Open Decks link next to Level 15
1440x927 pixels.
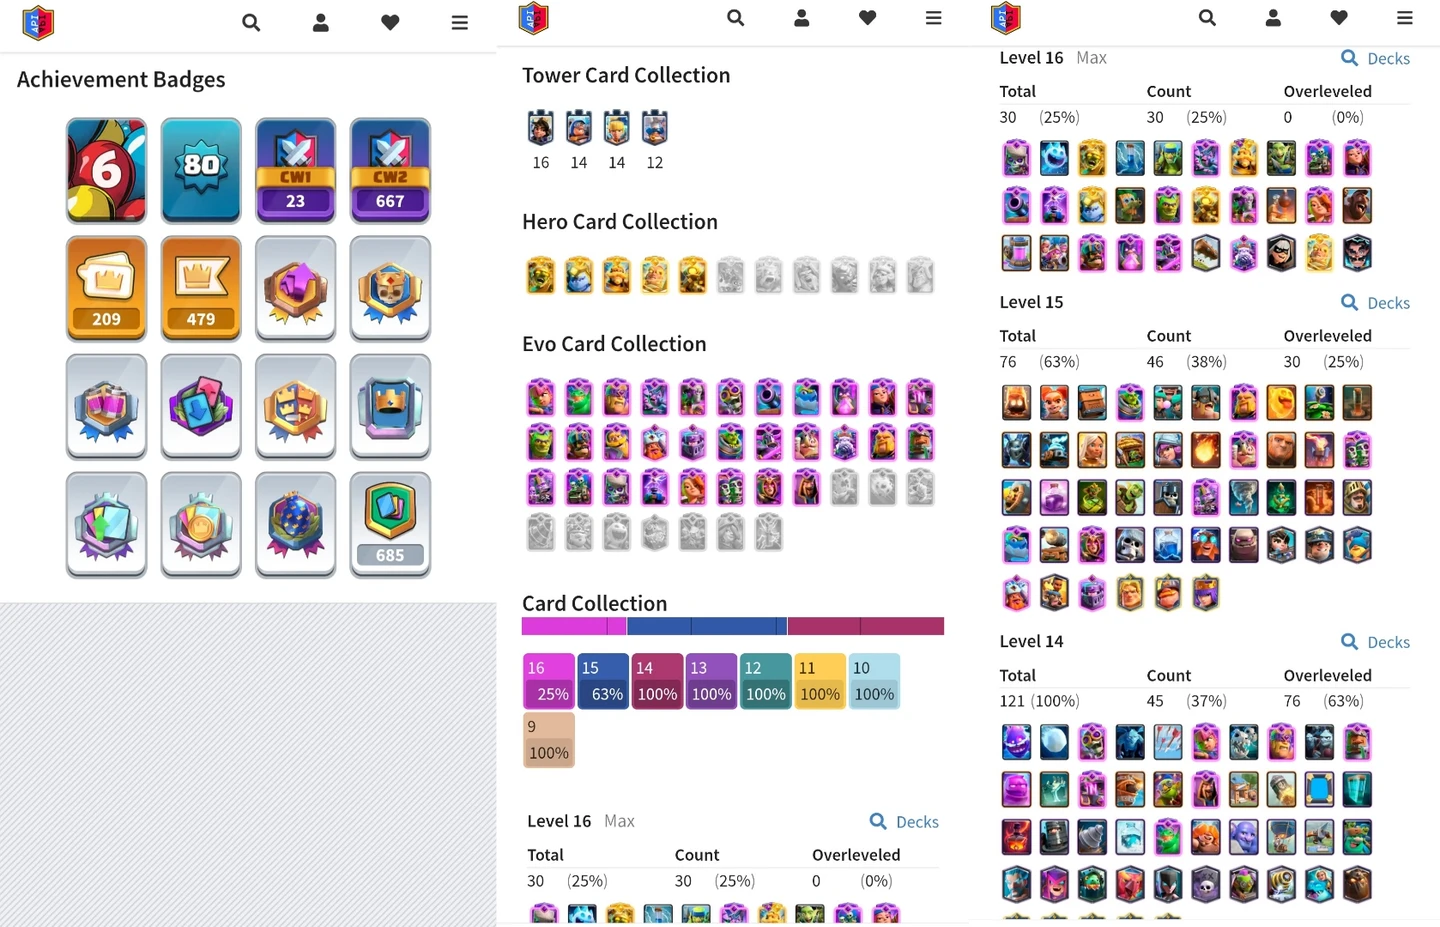coord(1376,303)
